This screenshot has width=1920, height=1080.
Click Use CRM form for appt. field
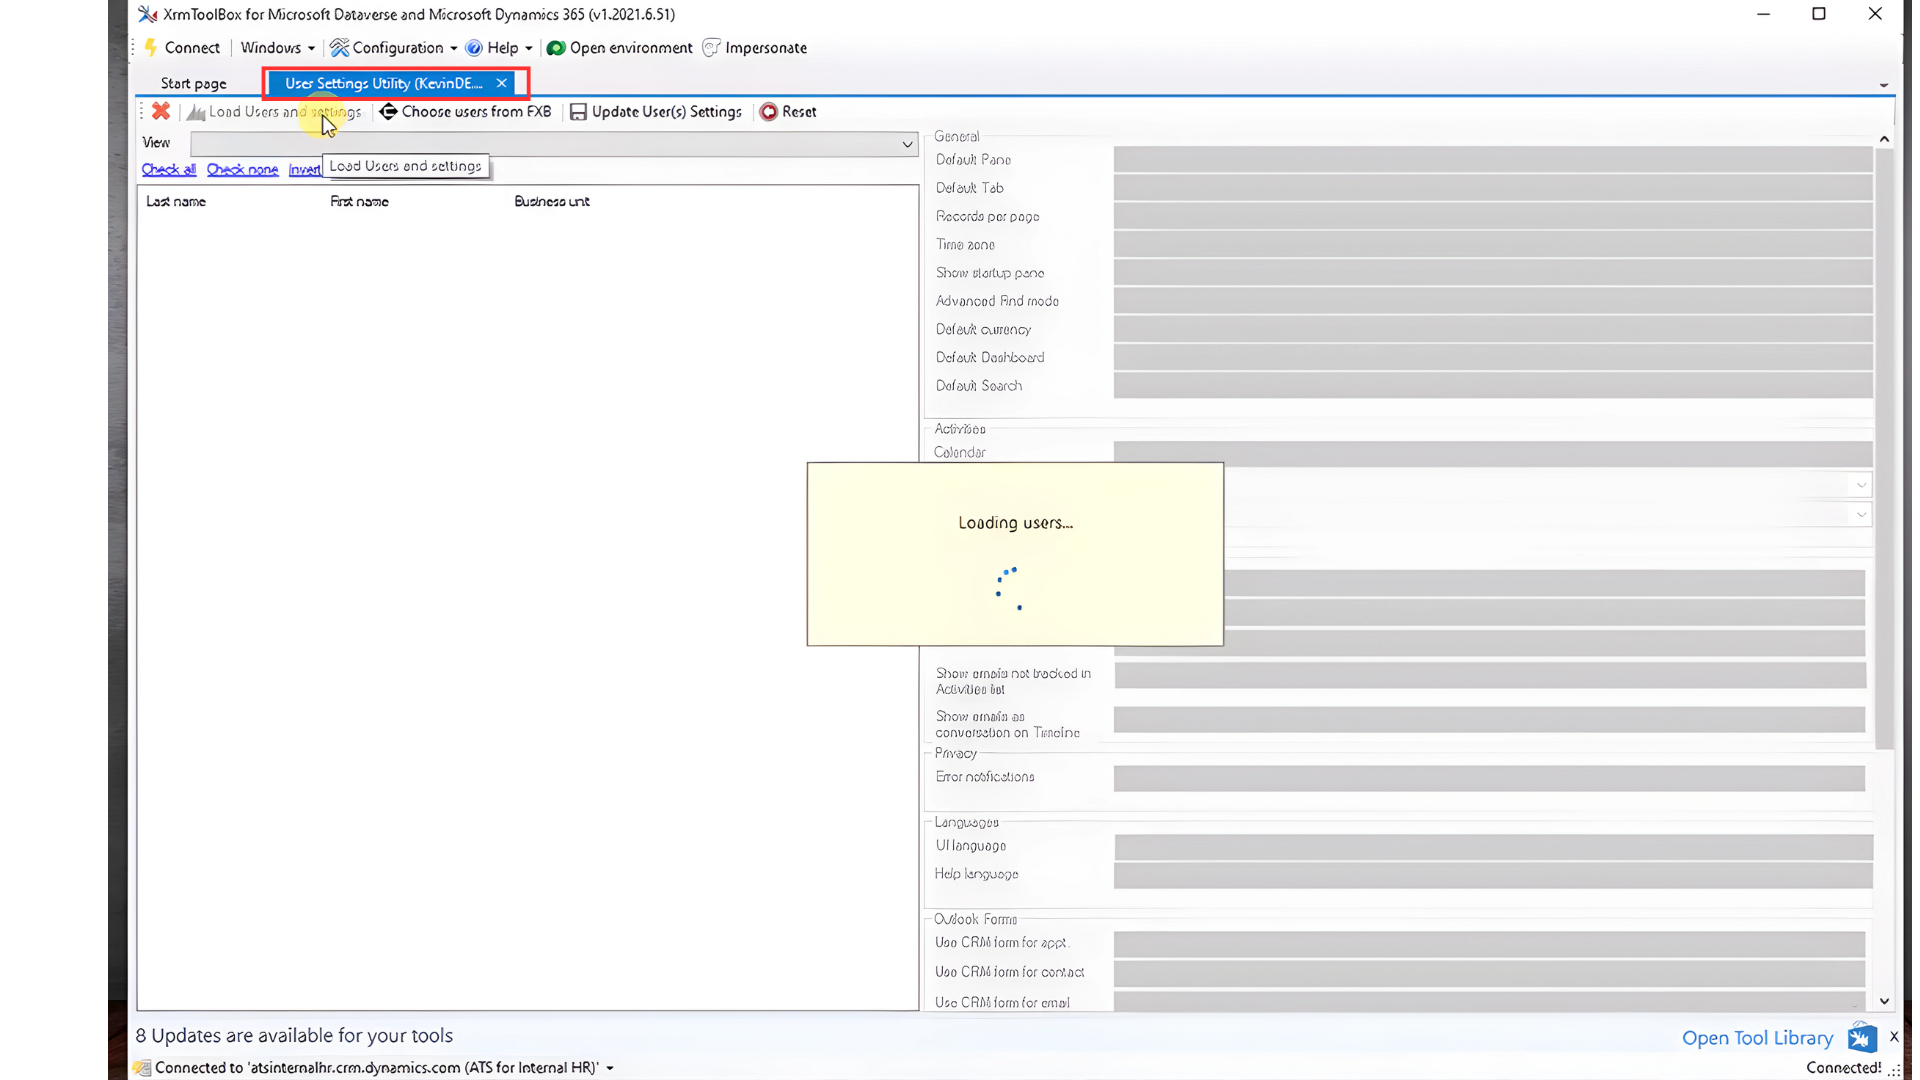click(1489, 944)
